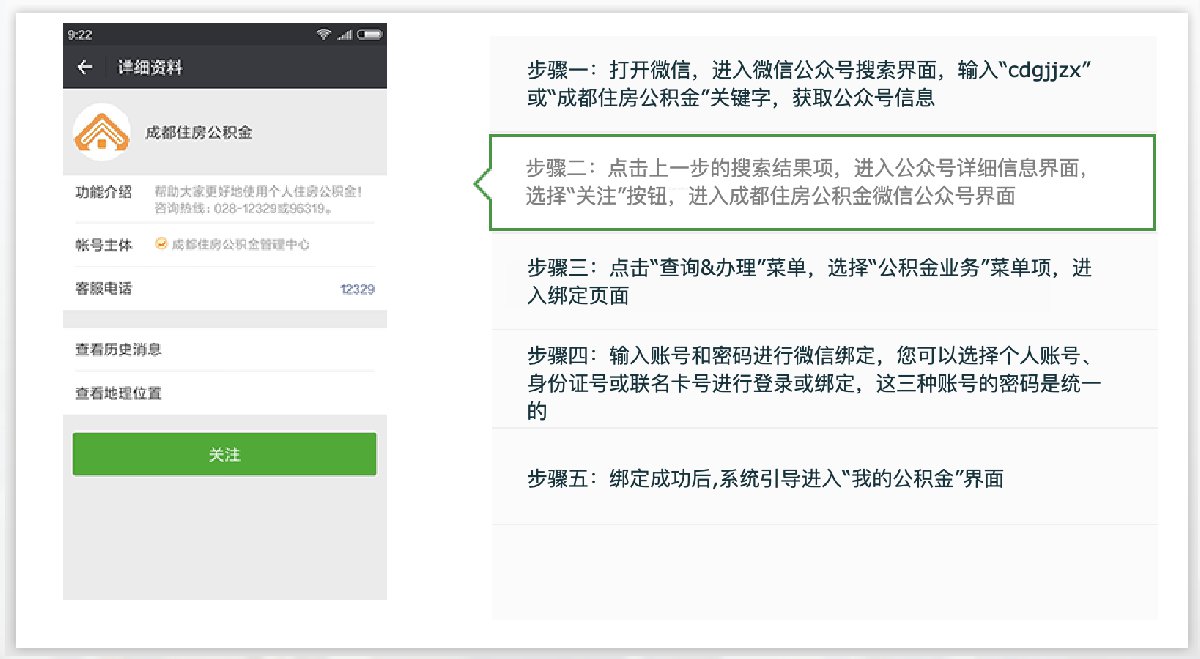This screenshot has width=1200, height=659.
Task: Click the 帐号主体 row
Action: (x=225, y=244)
